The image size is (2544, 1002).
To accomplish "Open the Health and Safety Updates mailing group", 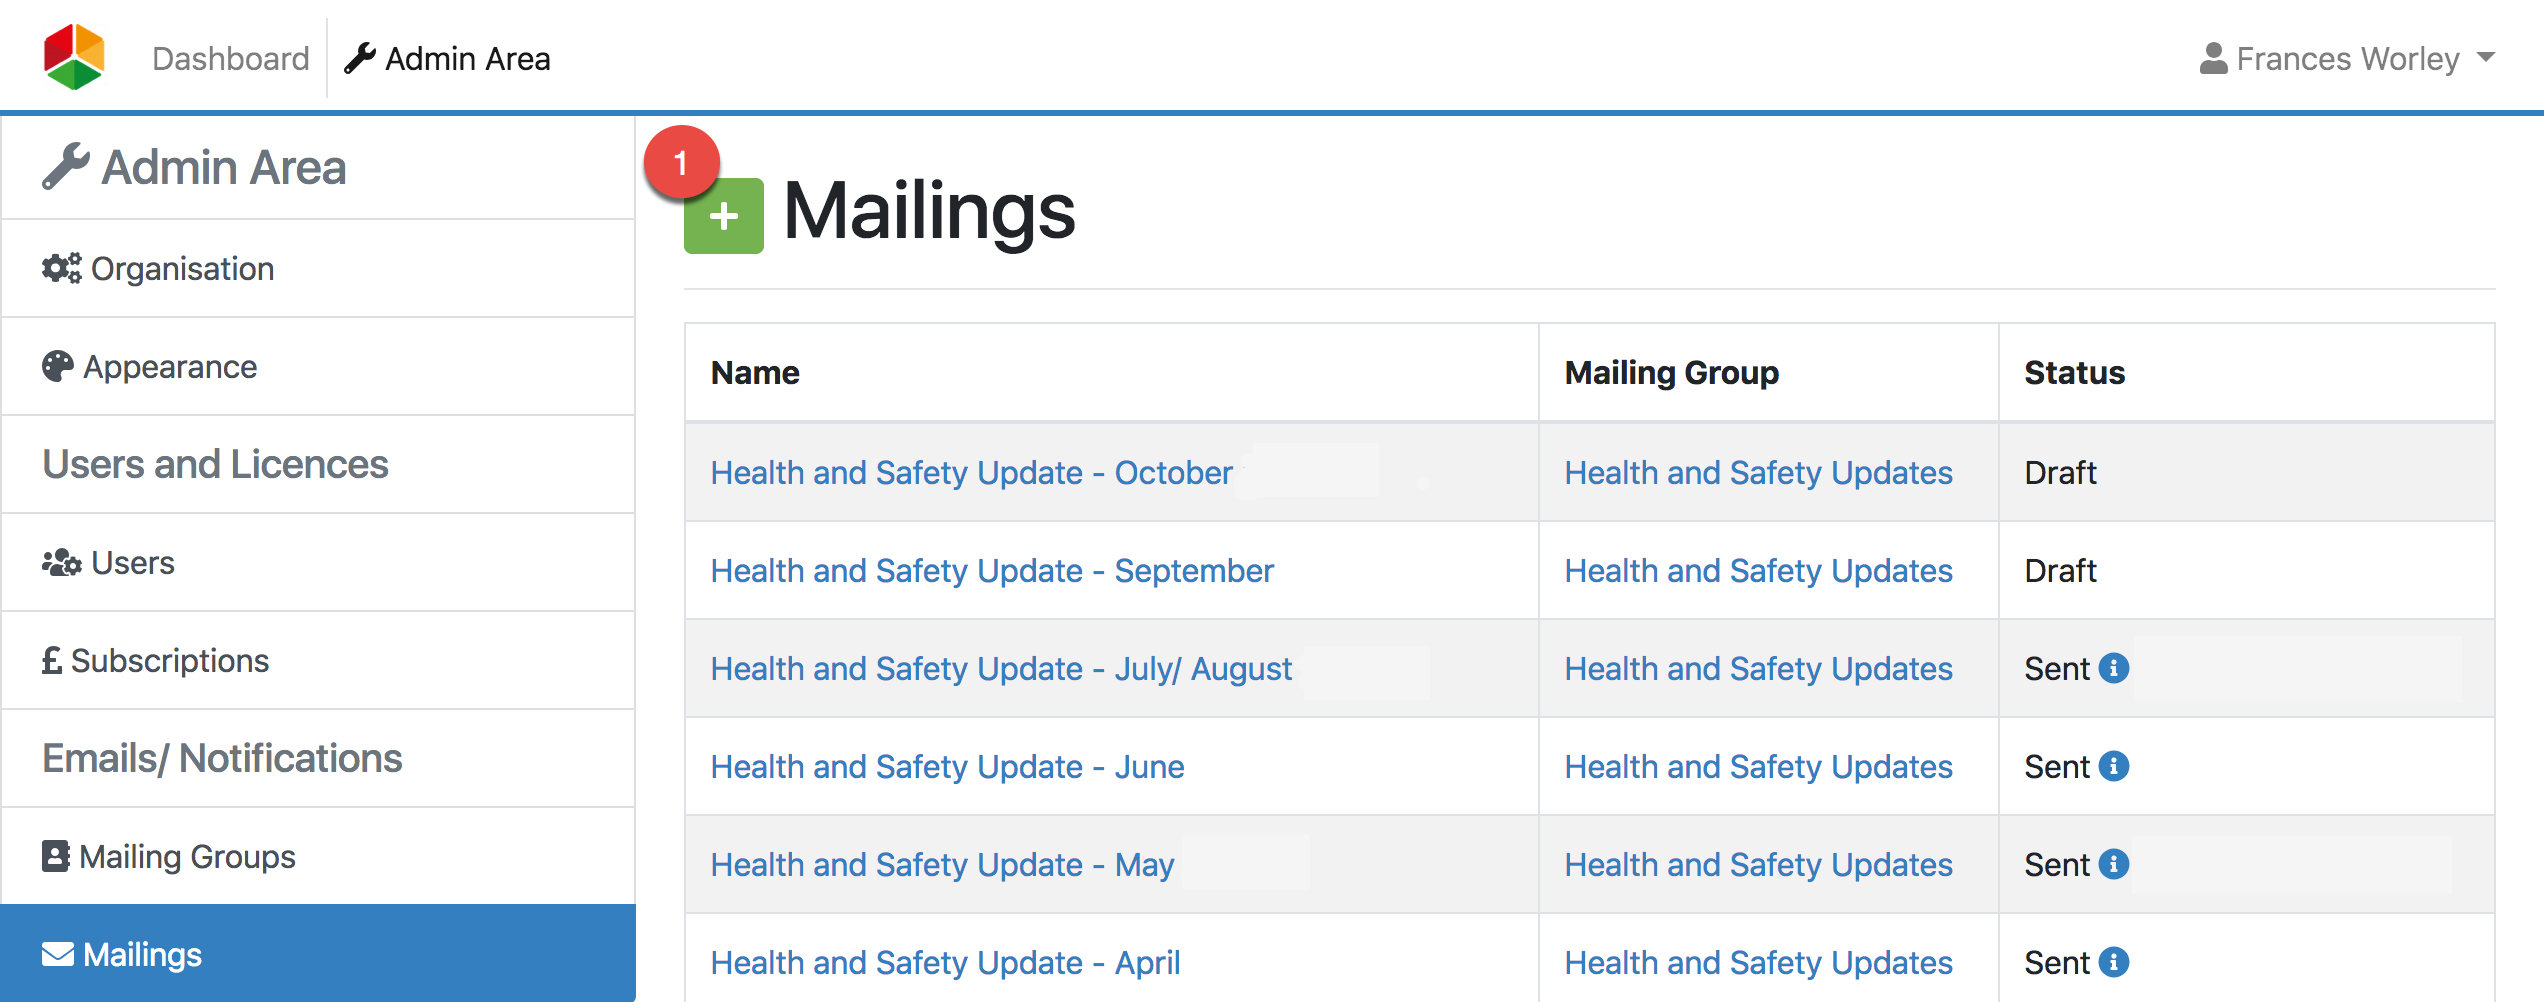I will (1758, 472).
